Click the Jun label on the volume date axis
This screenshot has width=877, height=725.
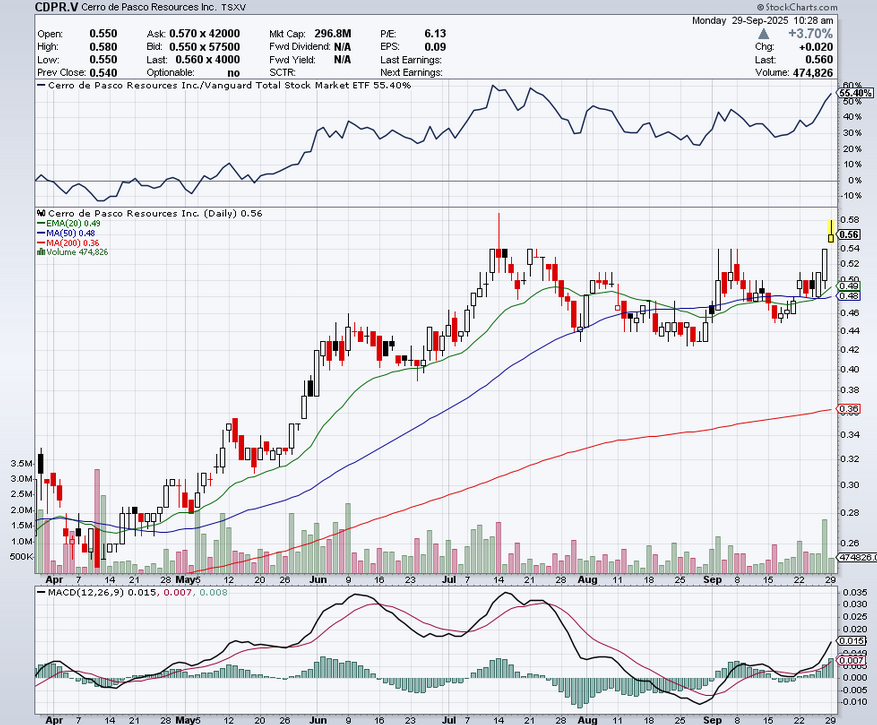coord(318,580)
